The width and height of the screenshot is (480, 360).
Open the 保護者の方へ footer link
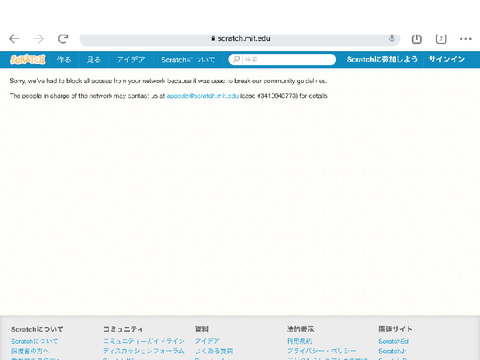click(30, 351)
